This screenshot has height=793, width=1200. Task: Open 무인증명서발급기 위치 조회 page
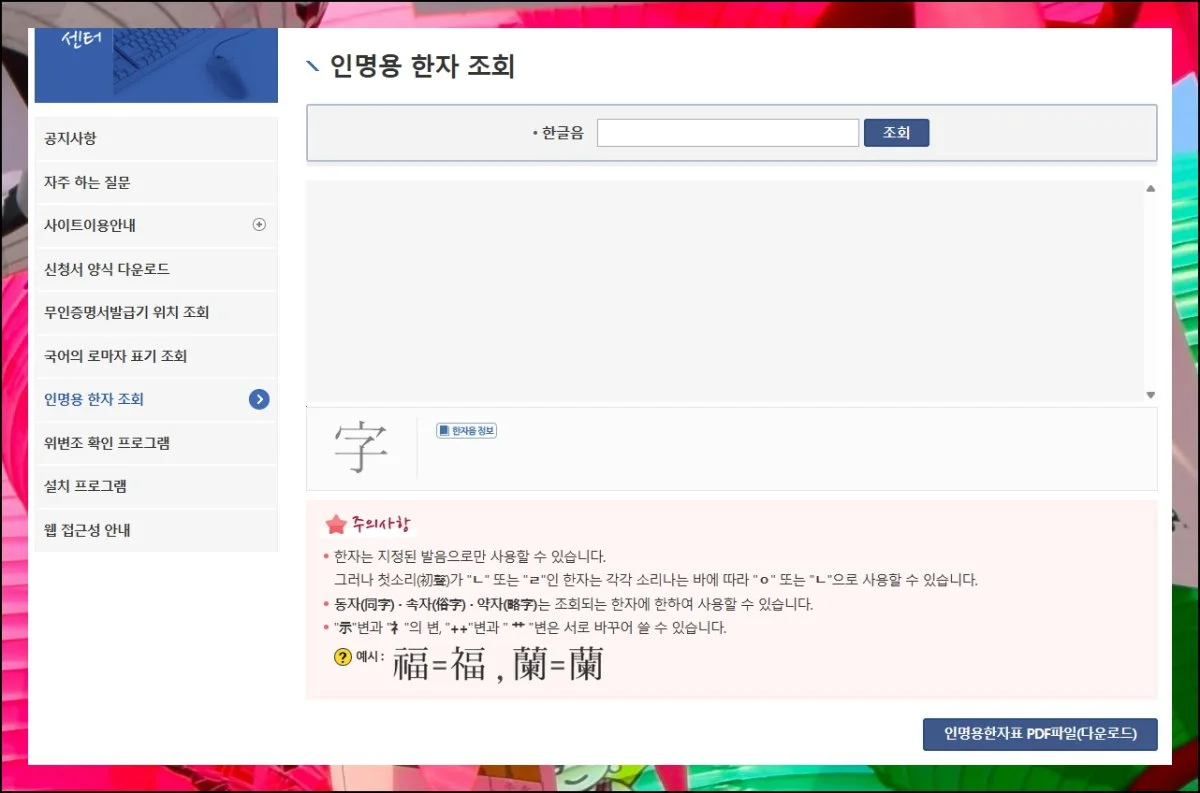click(x=126, y=312)
